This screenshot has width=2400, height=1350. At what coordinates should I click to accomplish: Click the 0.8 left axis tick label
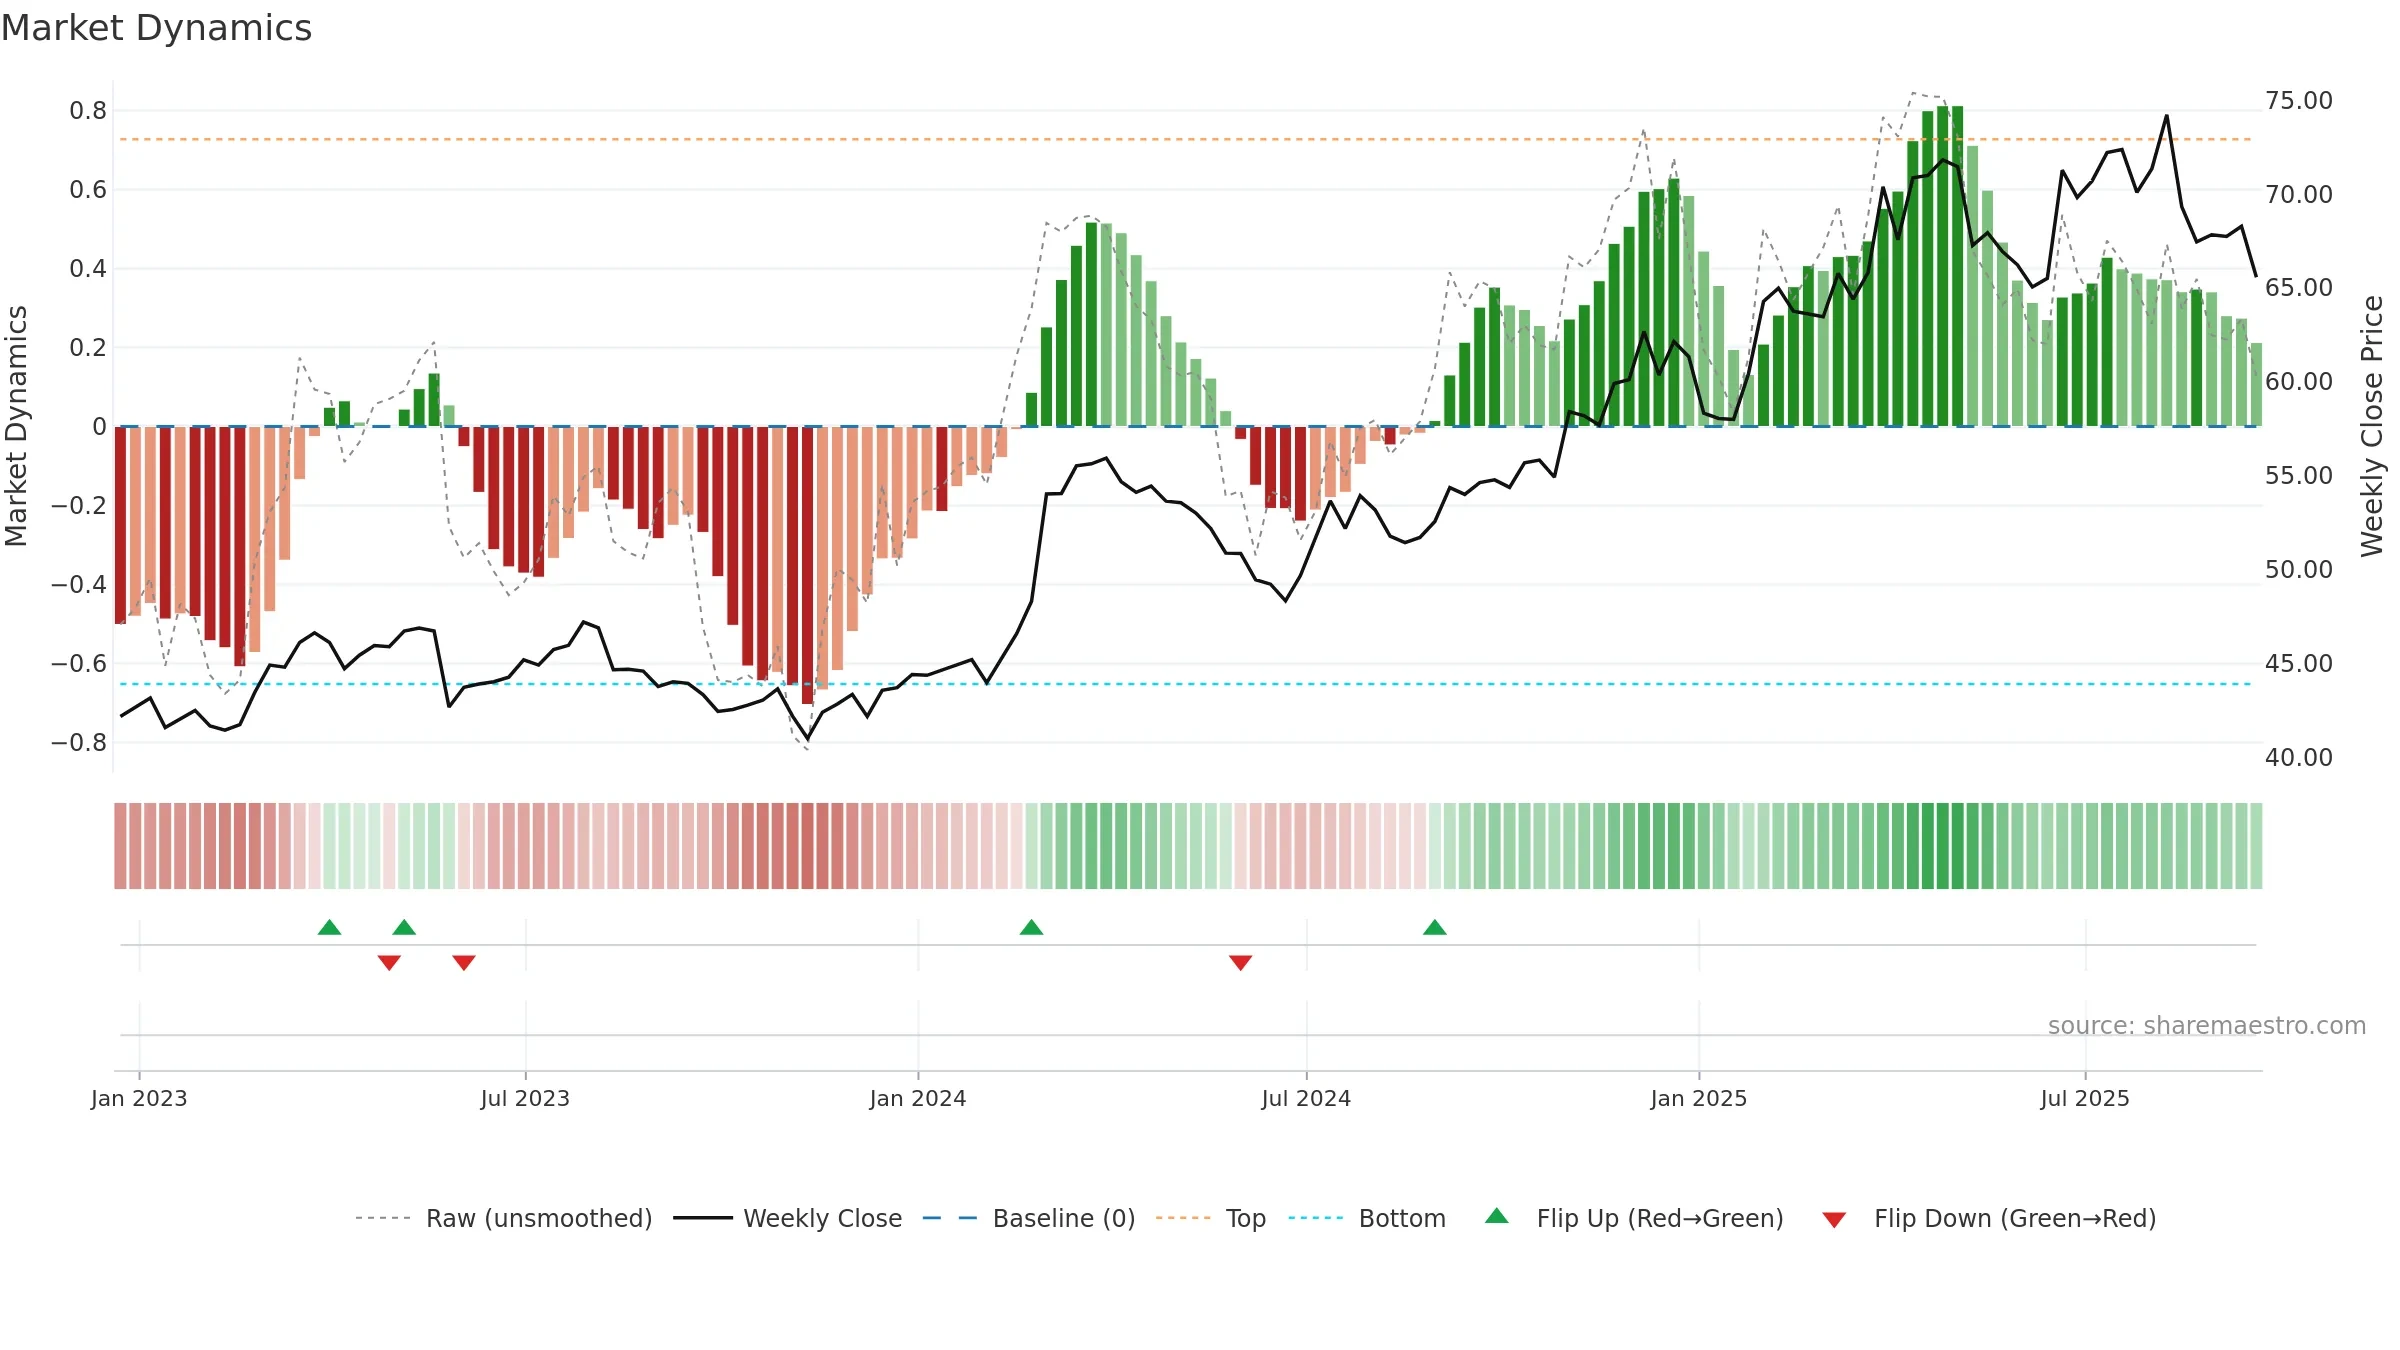click(88, 110)
